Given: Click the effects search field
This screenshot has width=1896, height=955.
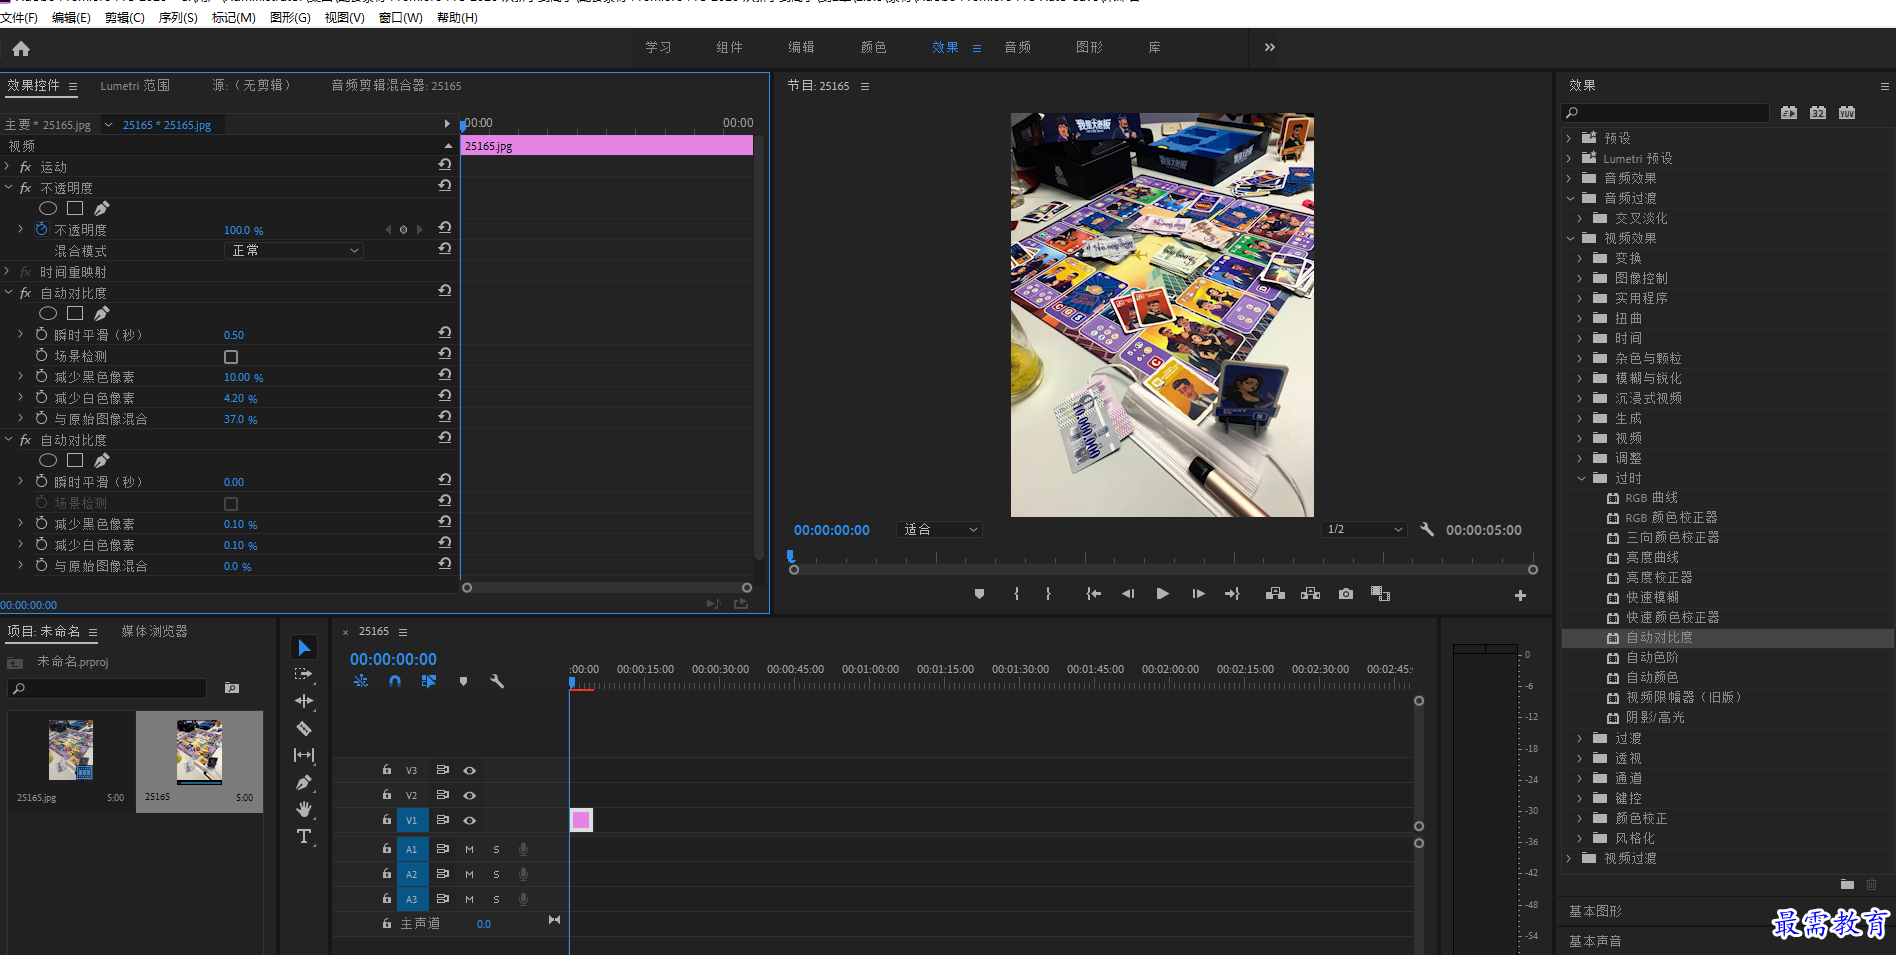Looking at the screenshot, I should 1665,113.
